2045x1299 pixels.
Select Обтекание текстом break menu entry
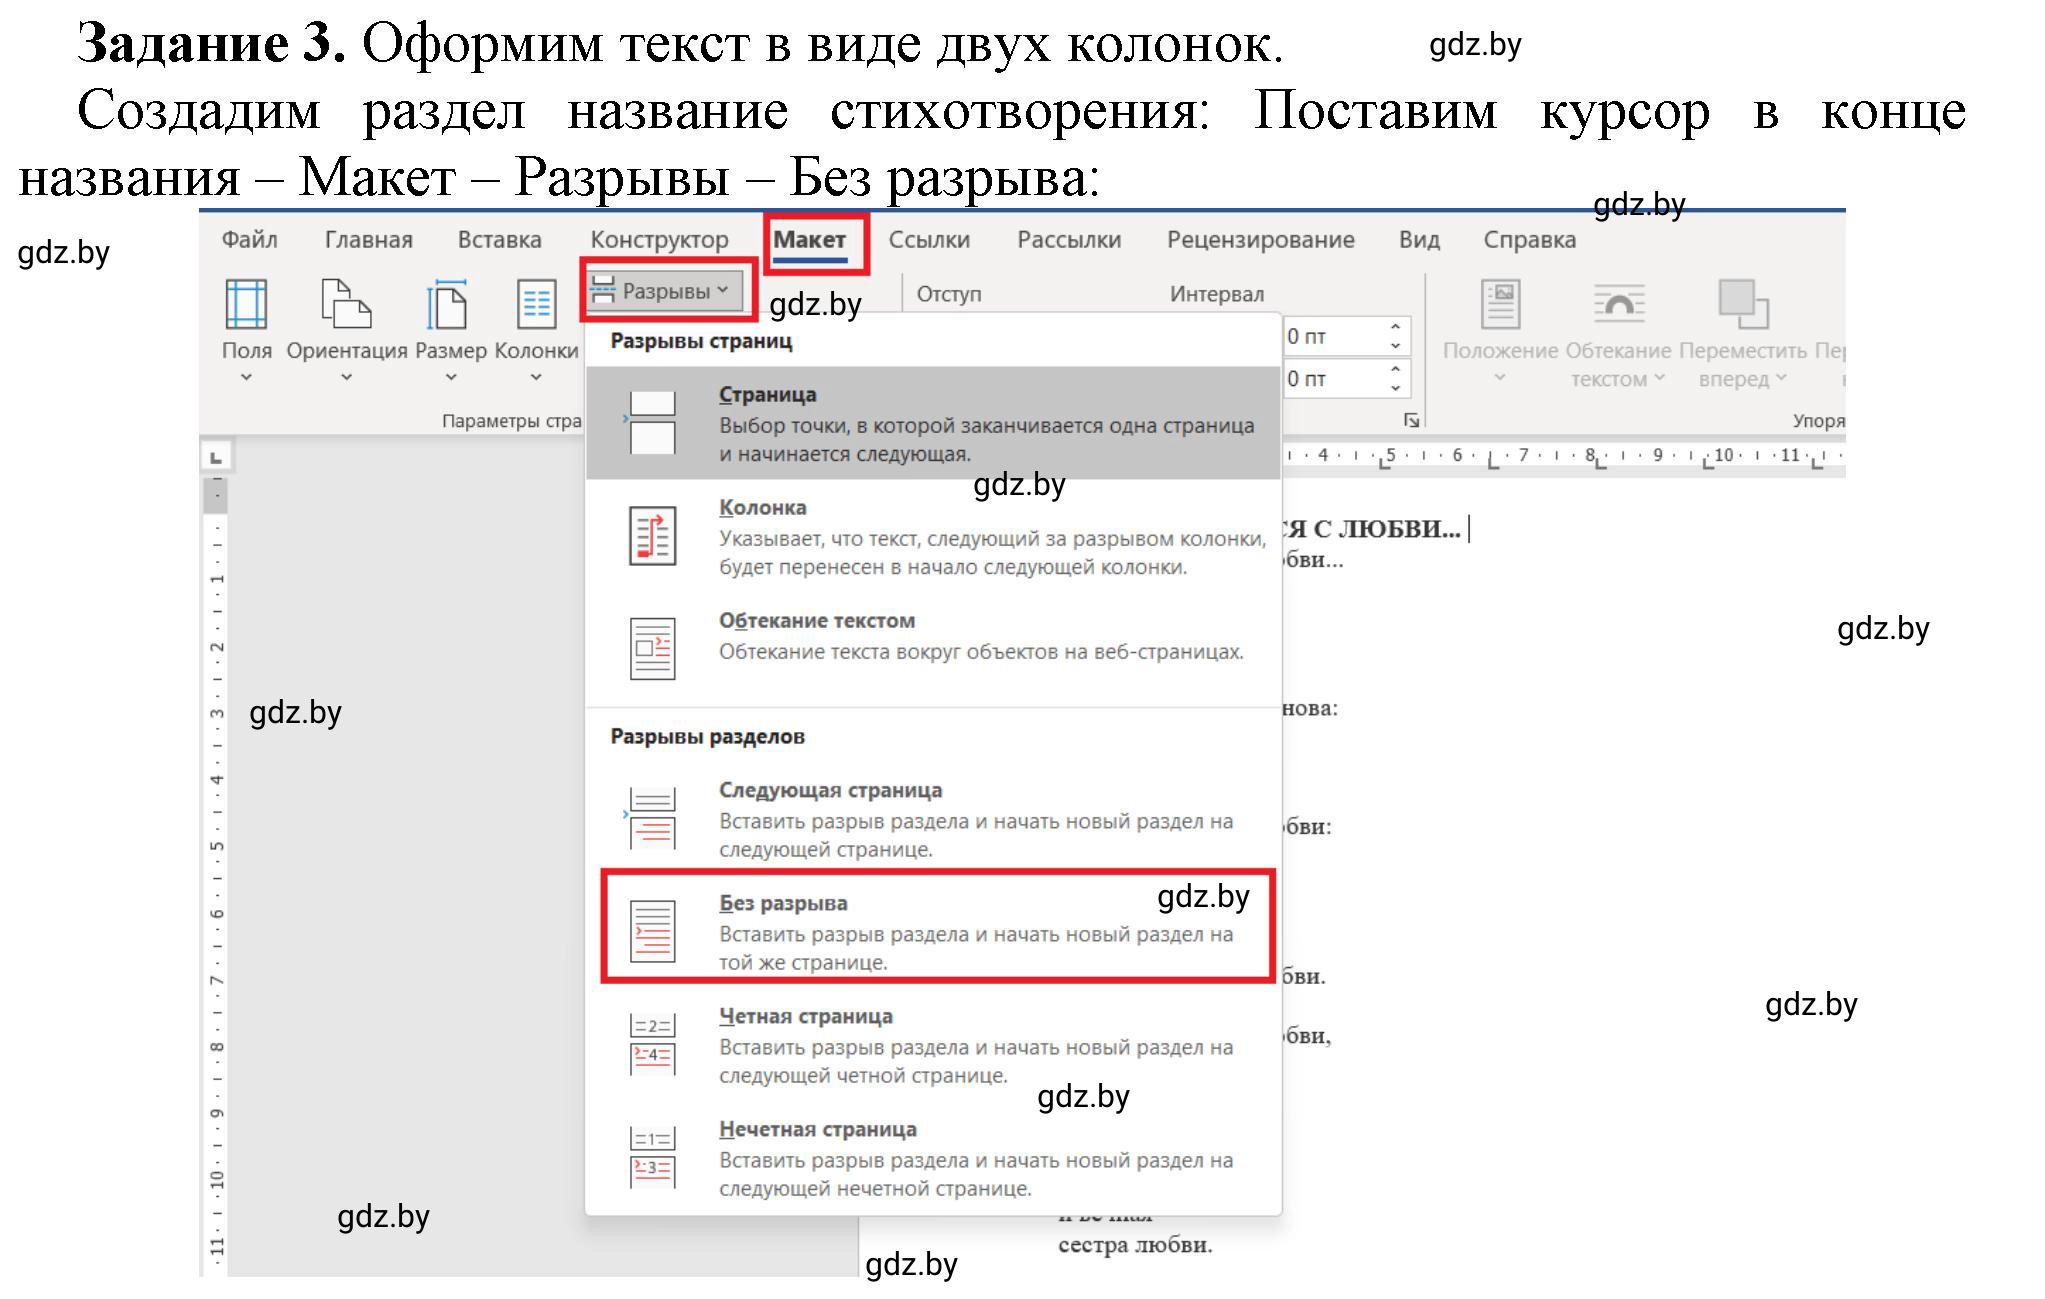[x=933, y=648]
